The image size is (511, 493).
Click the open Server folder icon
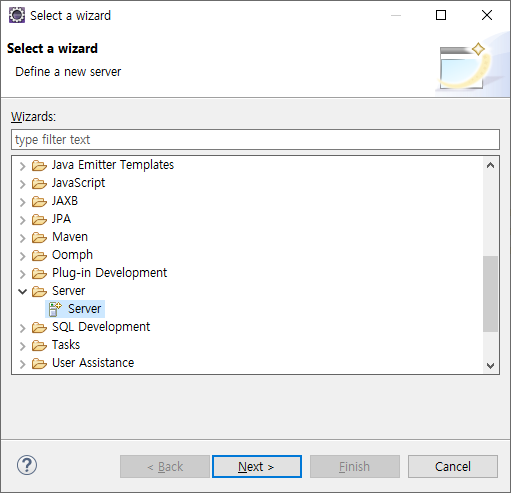[39, 291]
